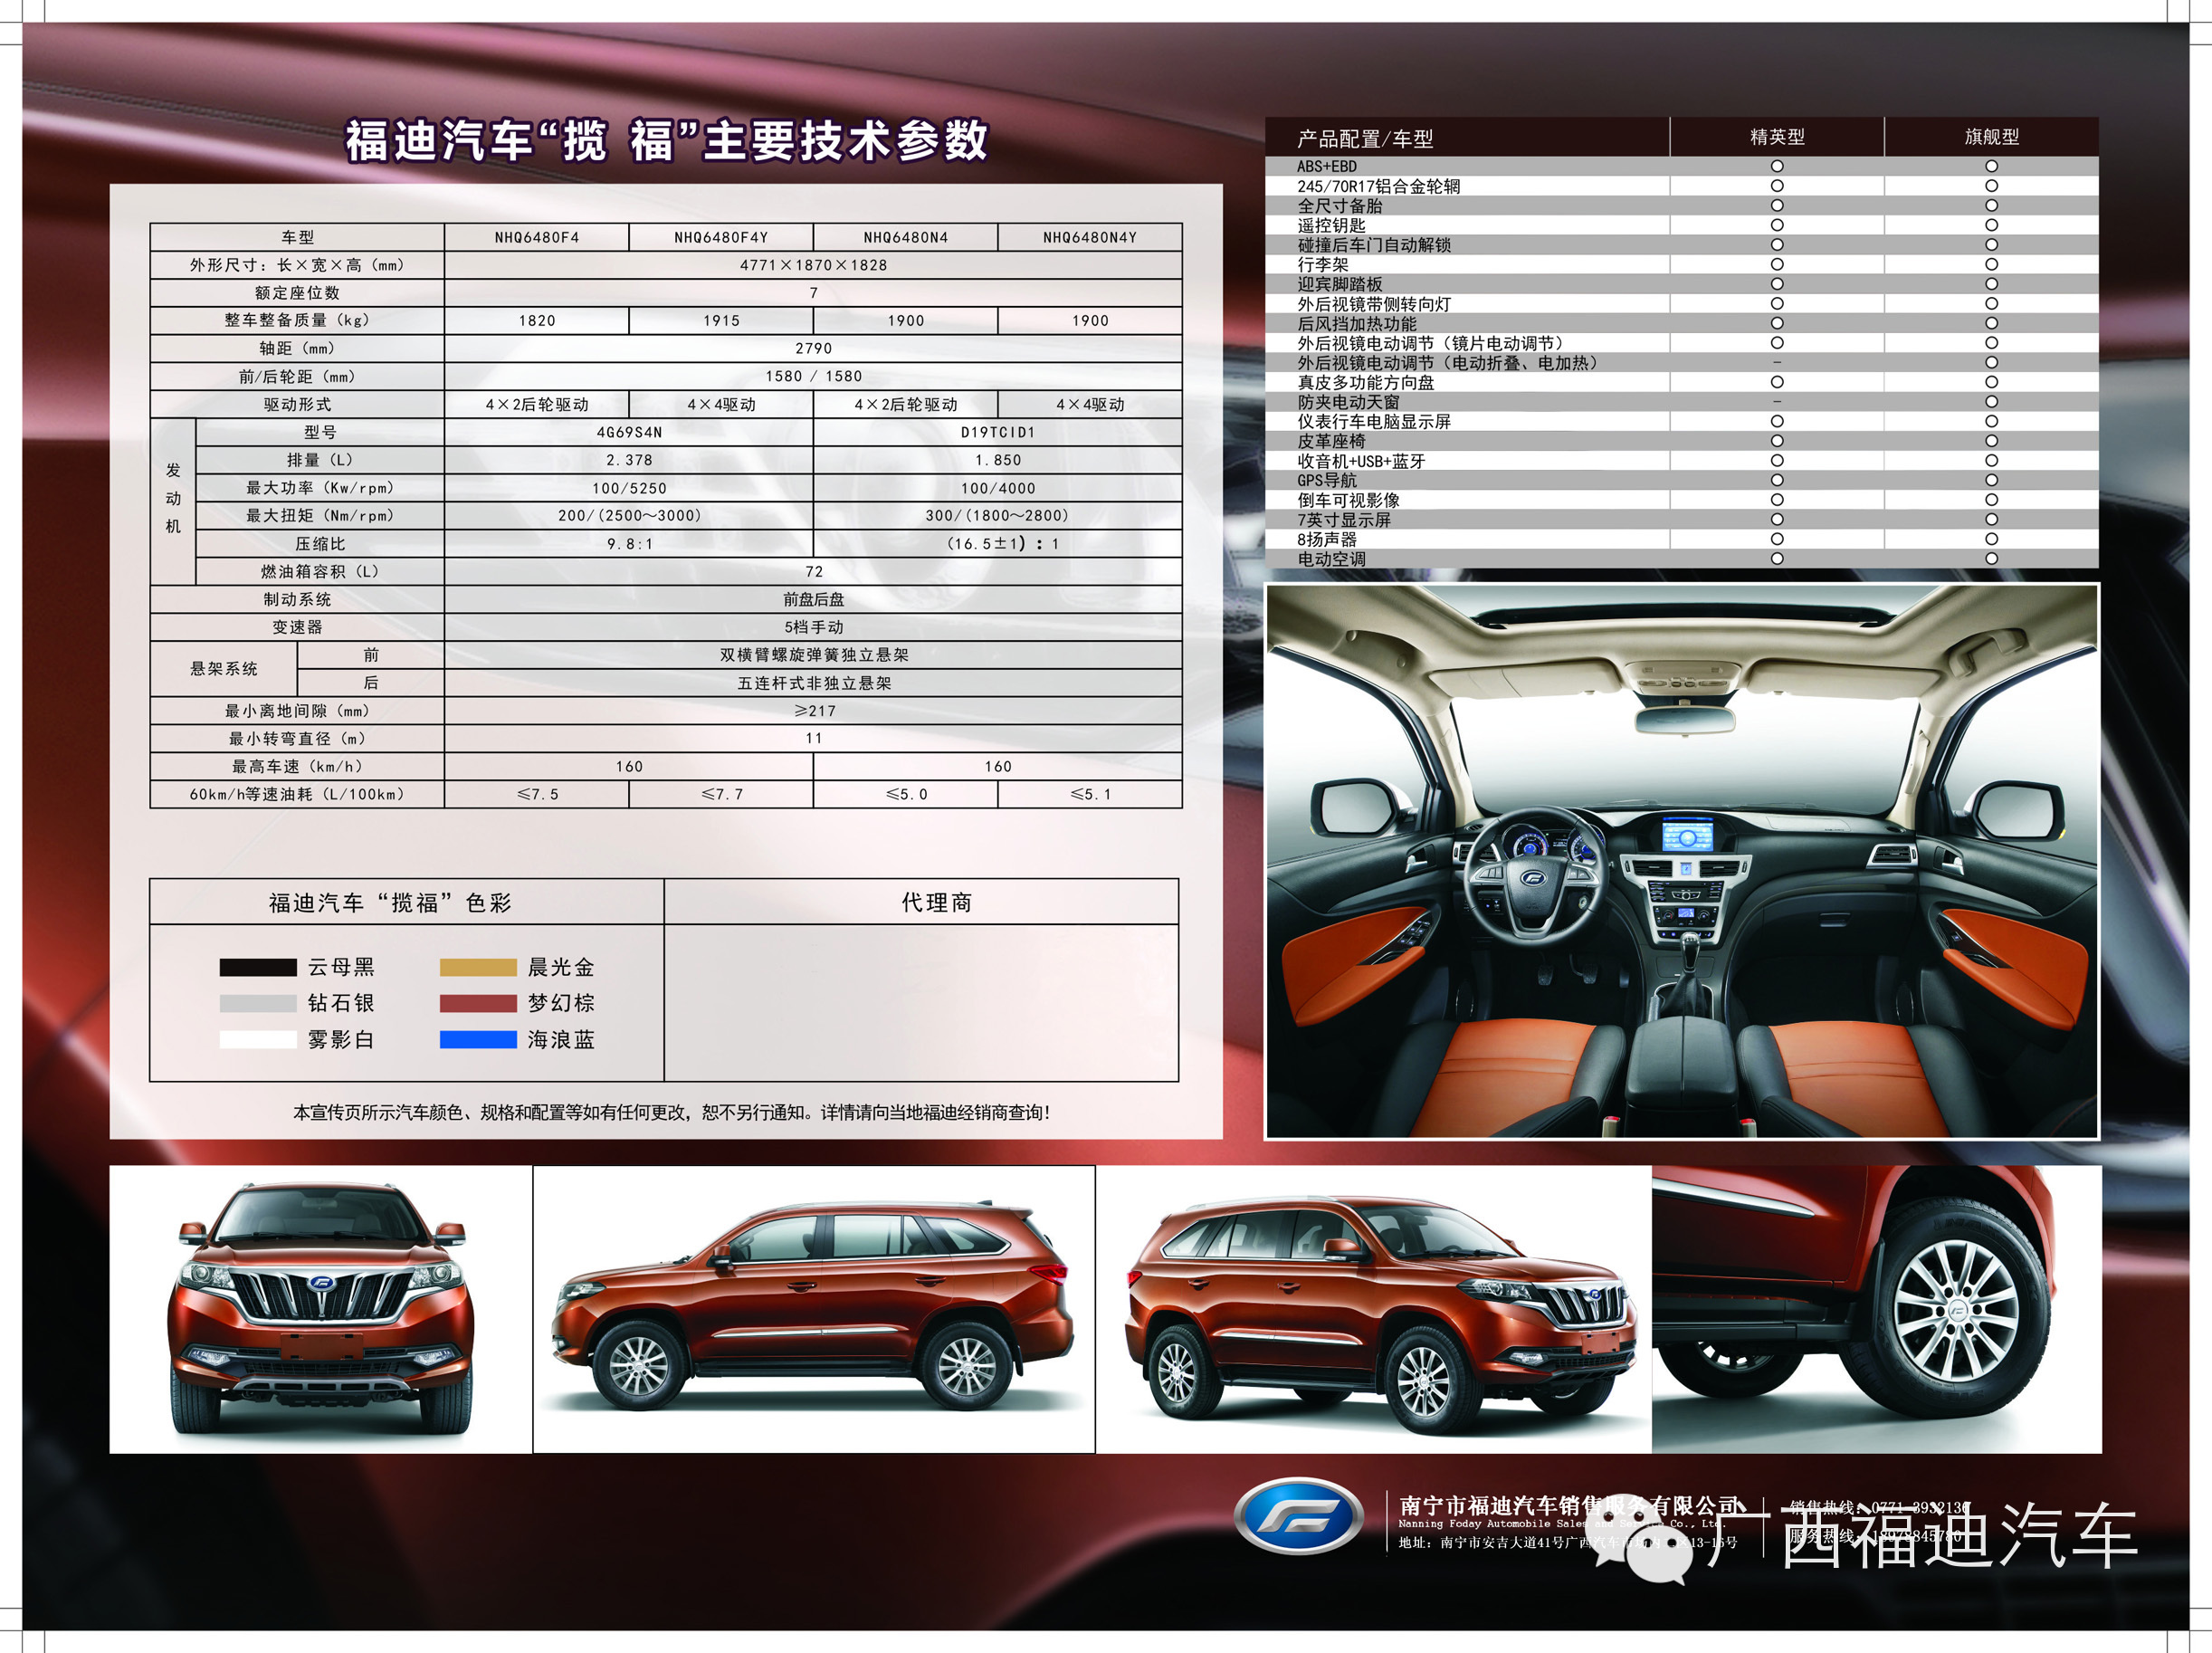Click the GPS导航 row label
This screenshot has width=2212, height=1653.
point(1327,480)
